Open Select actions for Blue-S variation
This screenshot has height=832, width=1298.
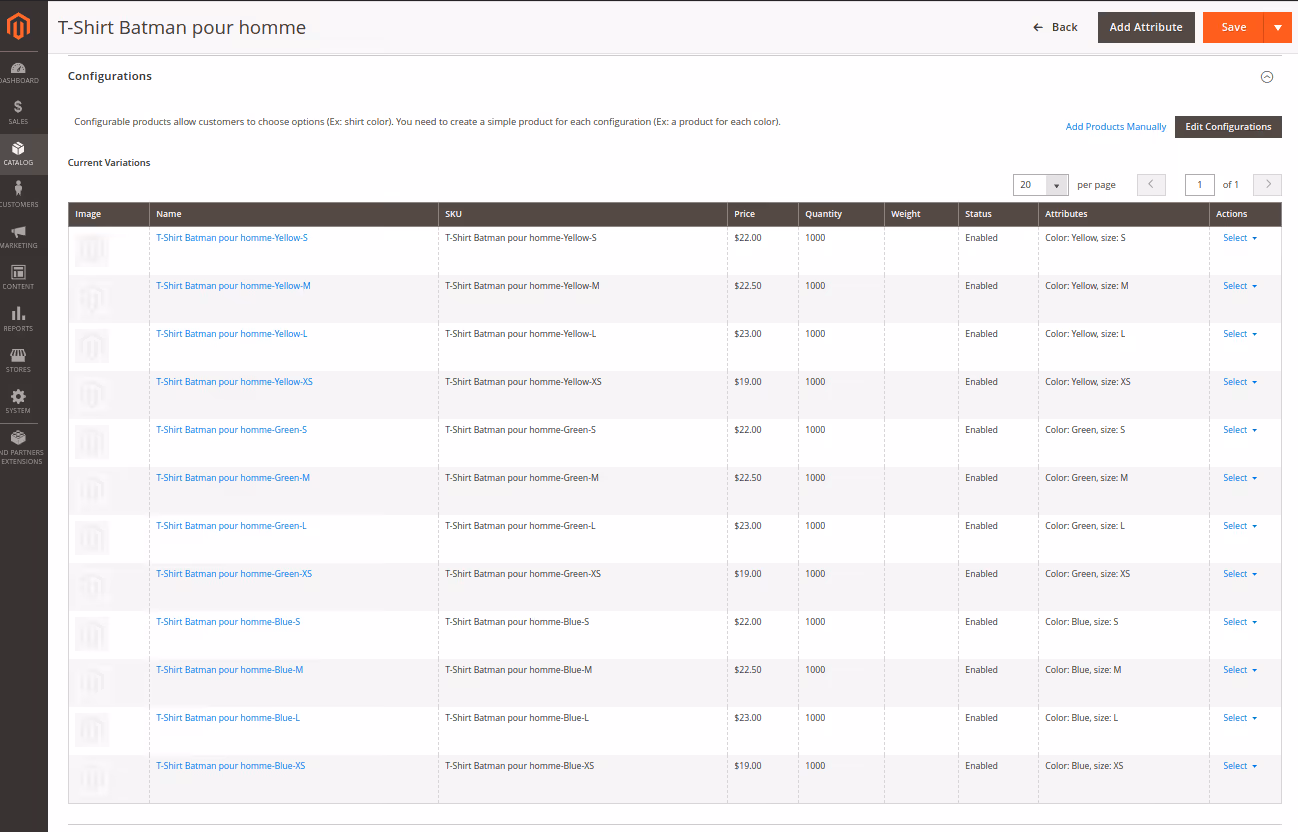click(x=1240, y=622)
